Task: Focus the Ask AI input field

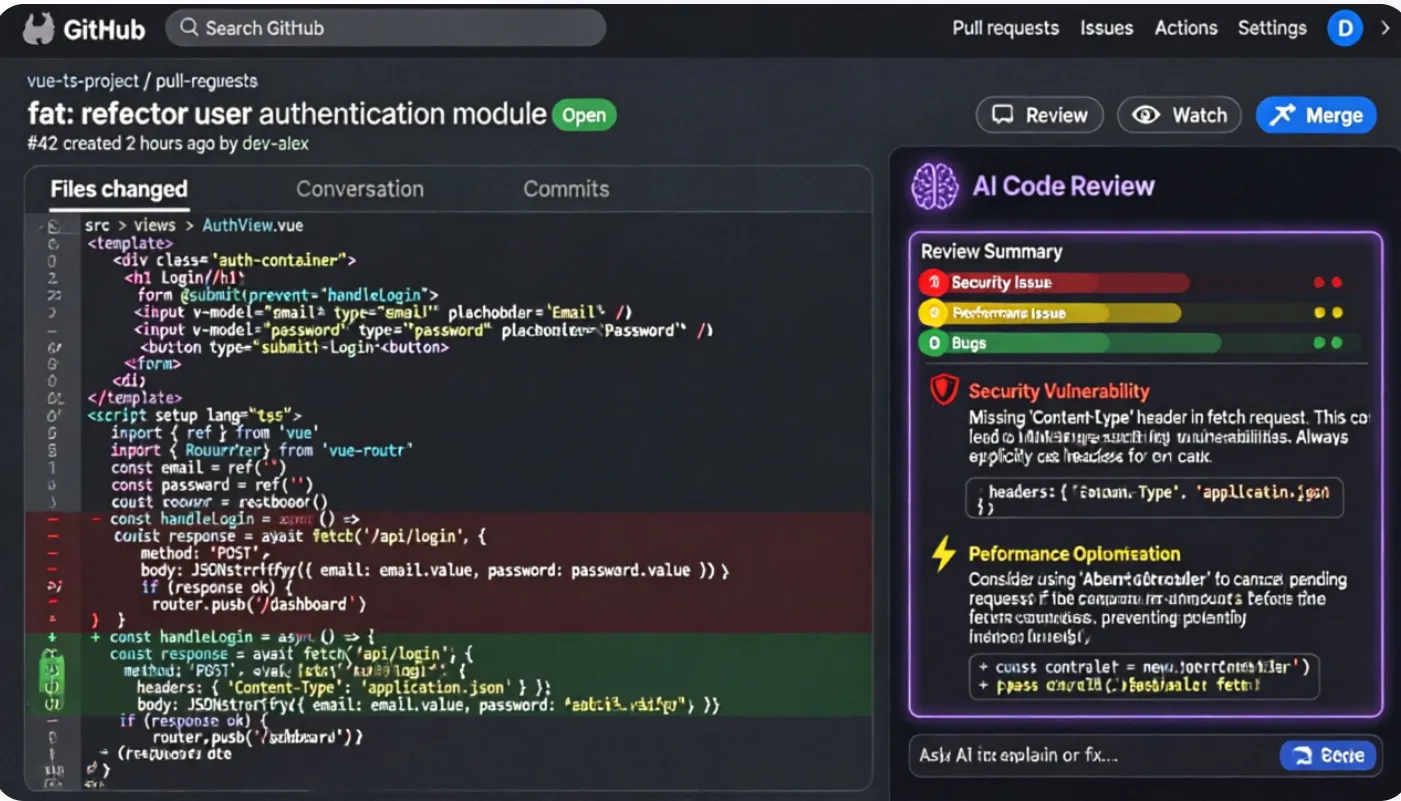Action: [x=1094, y=755]
